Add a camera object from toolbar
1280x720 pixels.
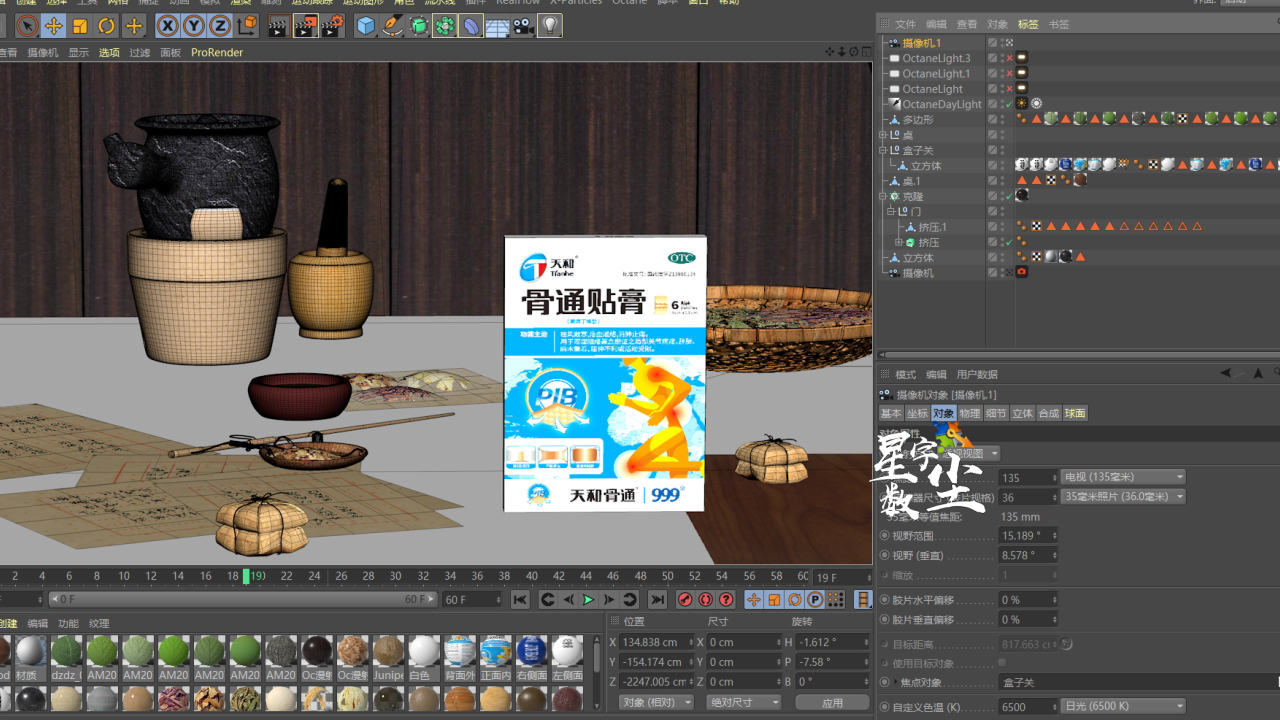click(523, 26)
